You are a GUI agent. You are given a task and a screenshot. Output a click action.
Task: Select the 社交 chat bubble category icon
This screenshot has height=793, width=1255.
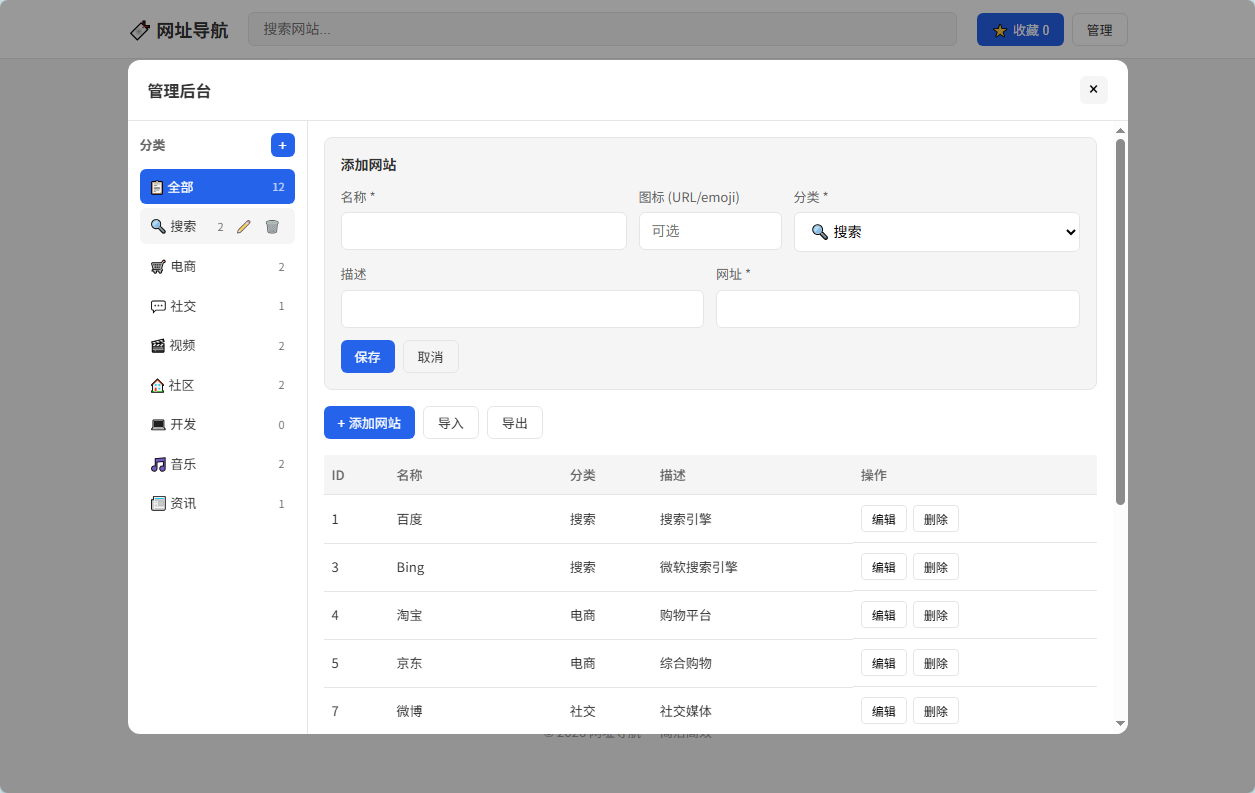tap(158, 306)
